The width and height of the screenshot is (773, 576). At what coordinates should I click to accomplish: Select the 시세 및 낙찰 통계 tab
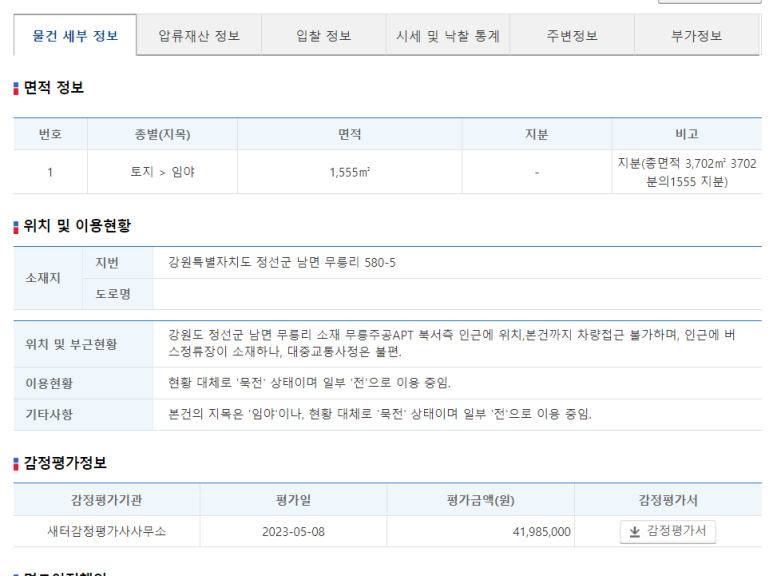click(x=448, y=36)
